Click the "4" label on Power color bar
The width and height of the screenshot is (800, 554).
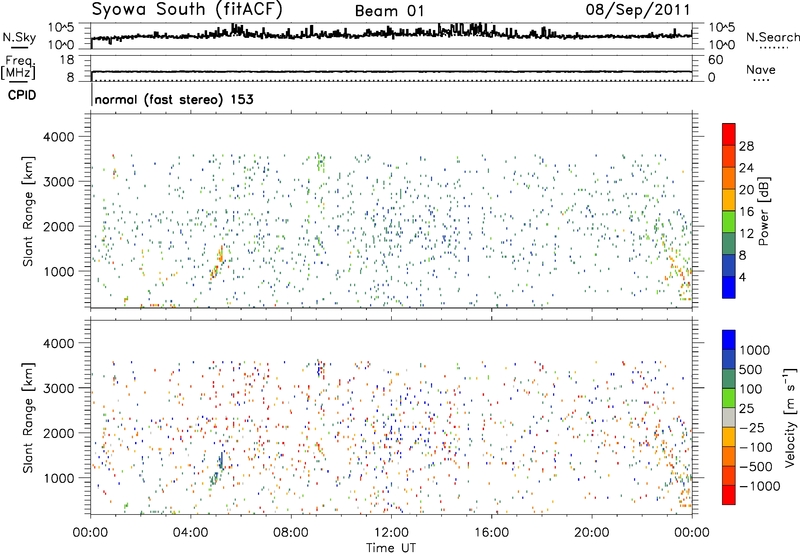coord(742,277)
